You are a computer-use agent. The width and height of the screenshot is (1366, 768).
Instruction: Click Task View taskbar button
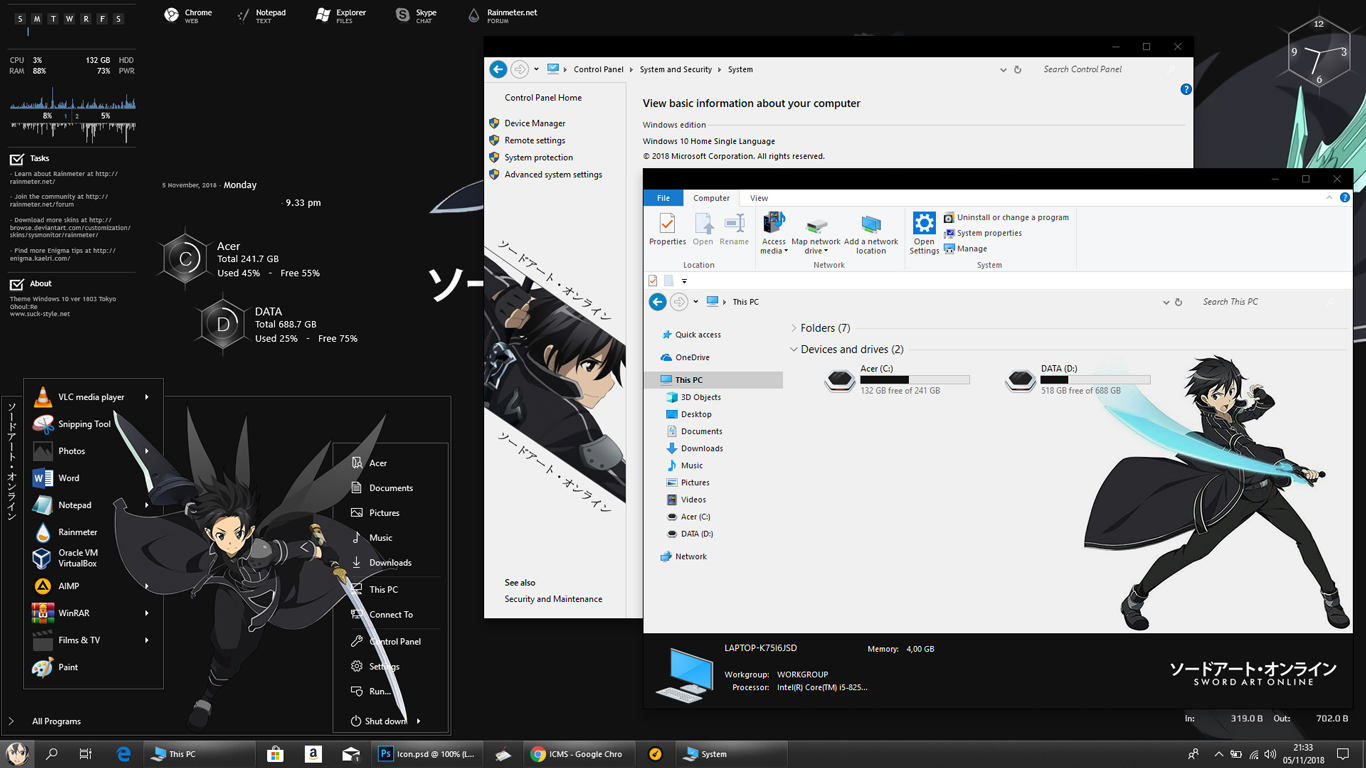[x=86, y=754]
